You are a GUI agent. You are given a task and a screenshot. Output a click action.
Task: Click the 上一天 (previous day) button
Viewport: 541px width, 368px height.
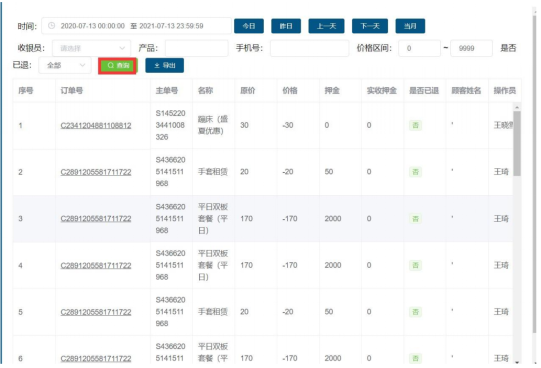click(326, 26)
